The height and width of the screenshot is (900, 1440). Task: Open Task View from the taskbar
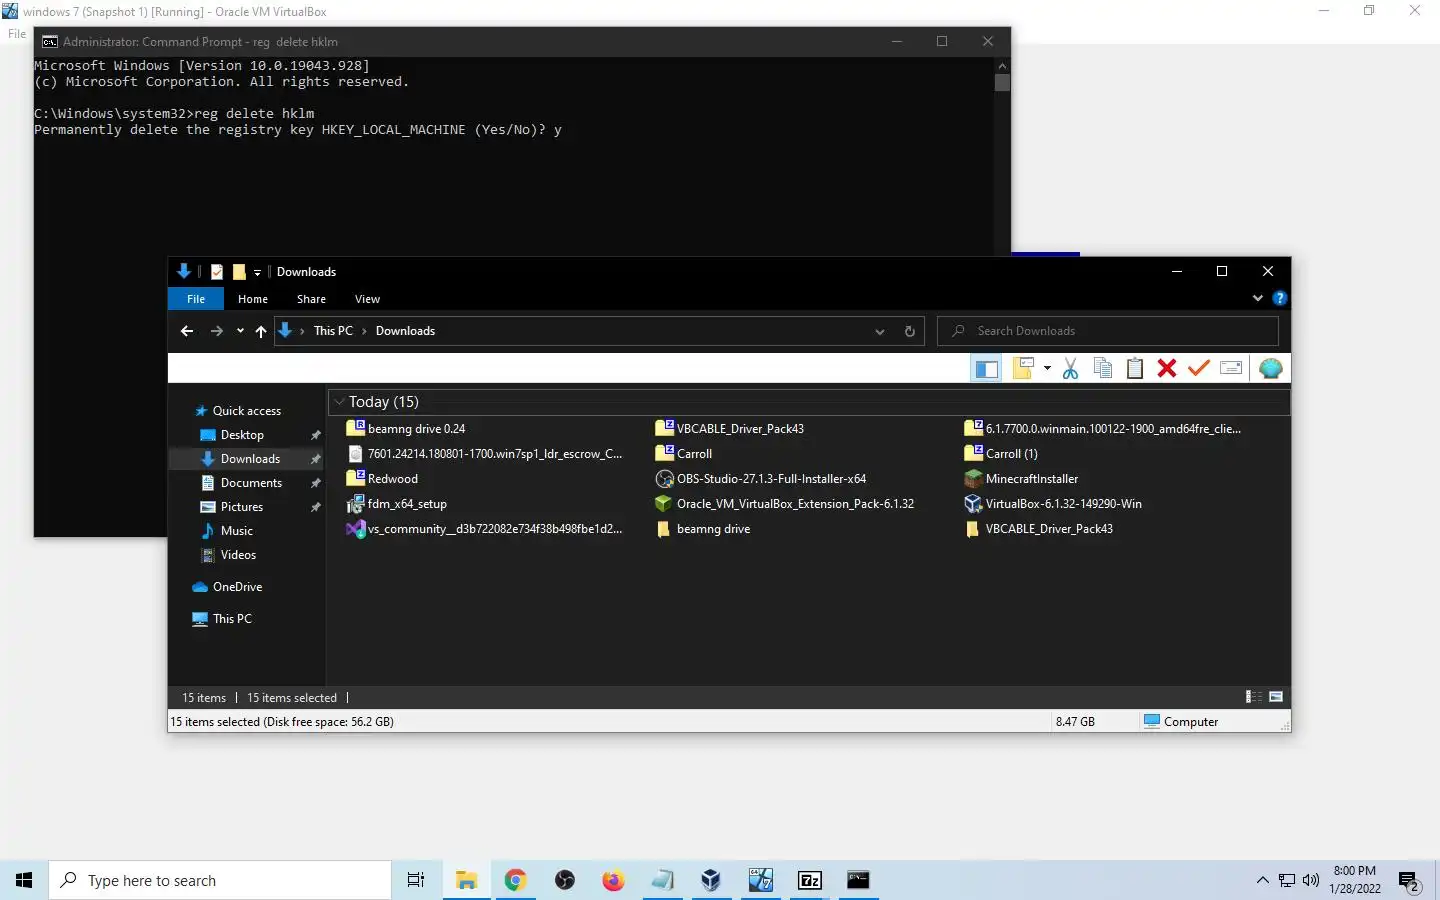[x=416, y=880]
